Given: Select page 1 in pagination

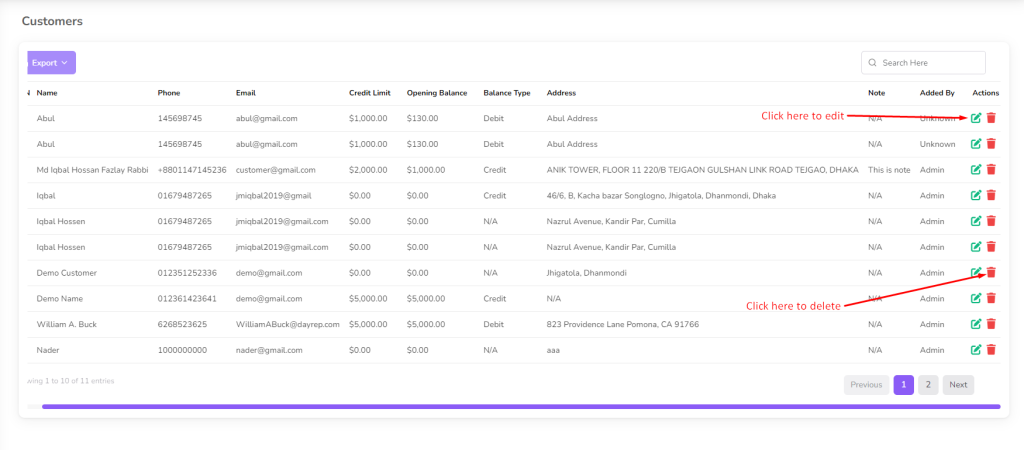Looking at the screenshot, I should pyautogui.click(x=903, y=385).
